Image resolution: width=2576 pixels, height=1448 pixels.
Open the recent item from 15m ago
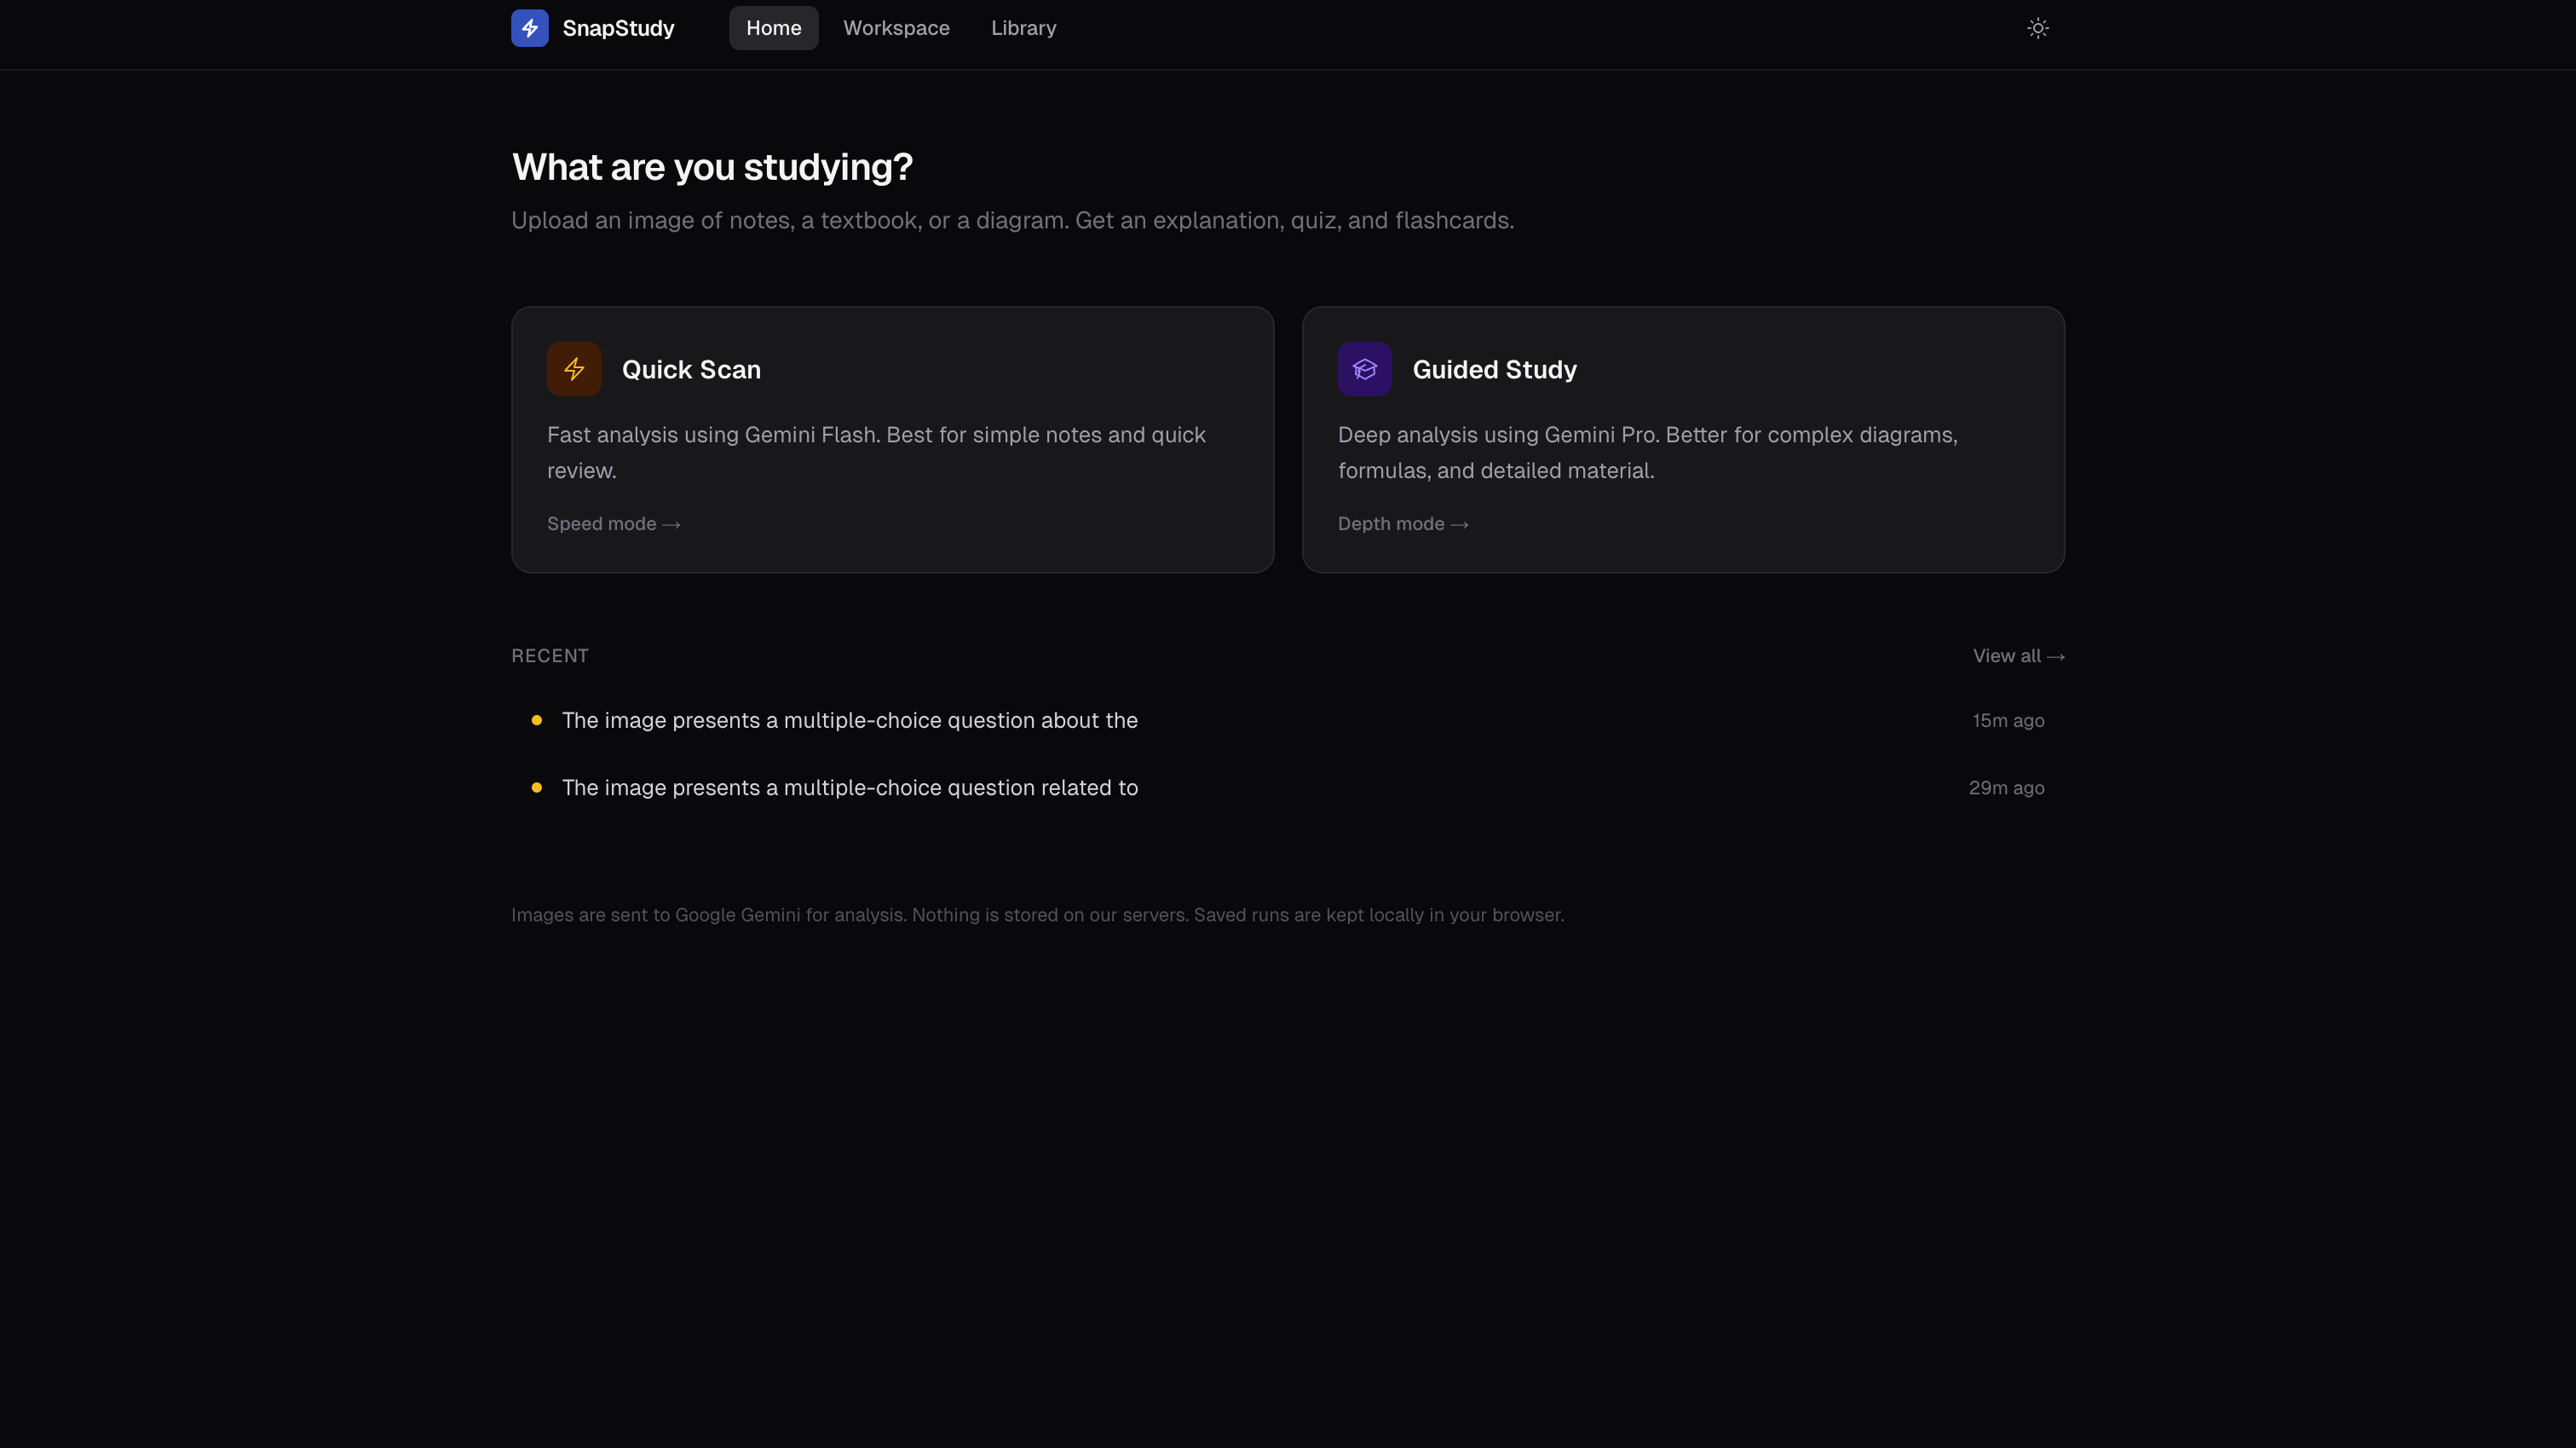pos(849,720)
